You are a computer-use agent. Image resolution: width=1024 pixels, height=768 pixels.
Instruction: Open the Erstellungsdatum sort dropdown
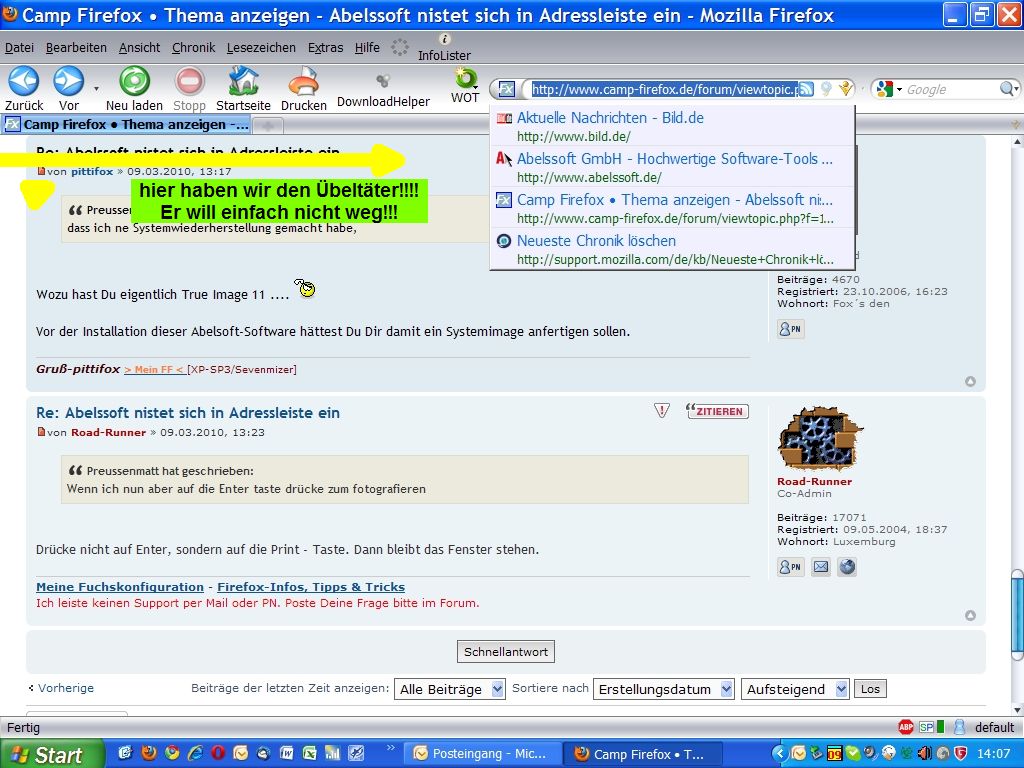click(664, 689)
